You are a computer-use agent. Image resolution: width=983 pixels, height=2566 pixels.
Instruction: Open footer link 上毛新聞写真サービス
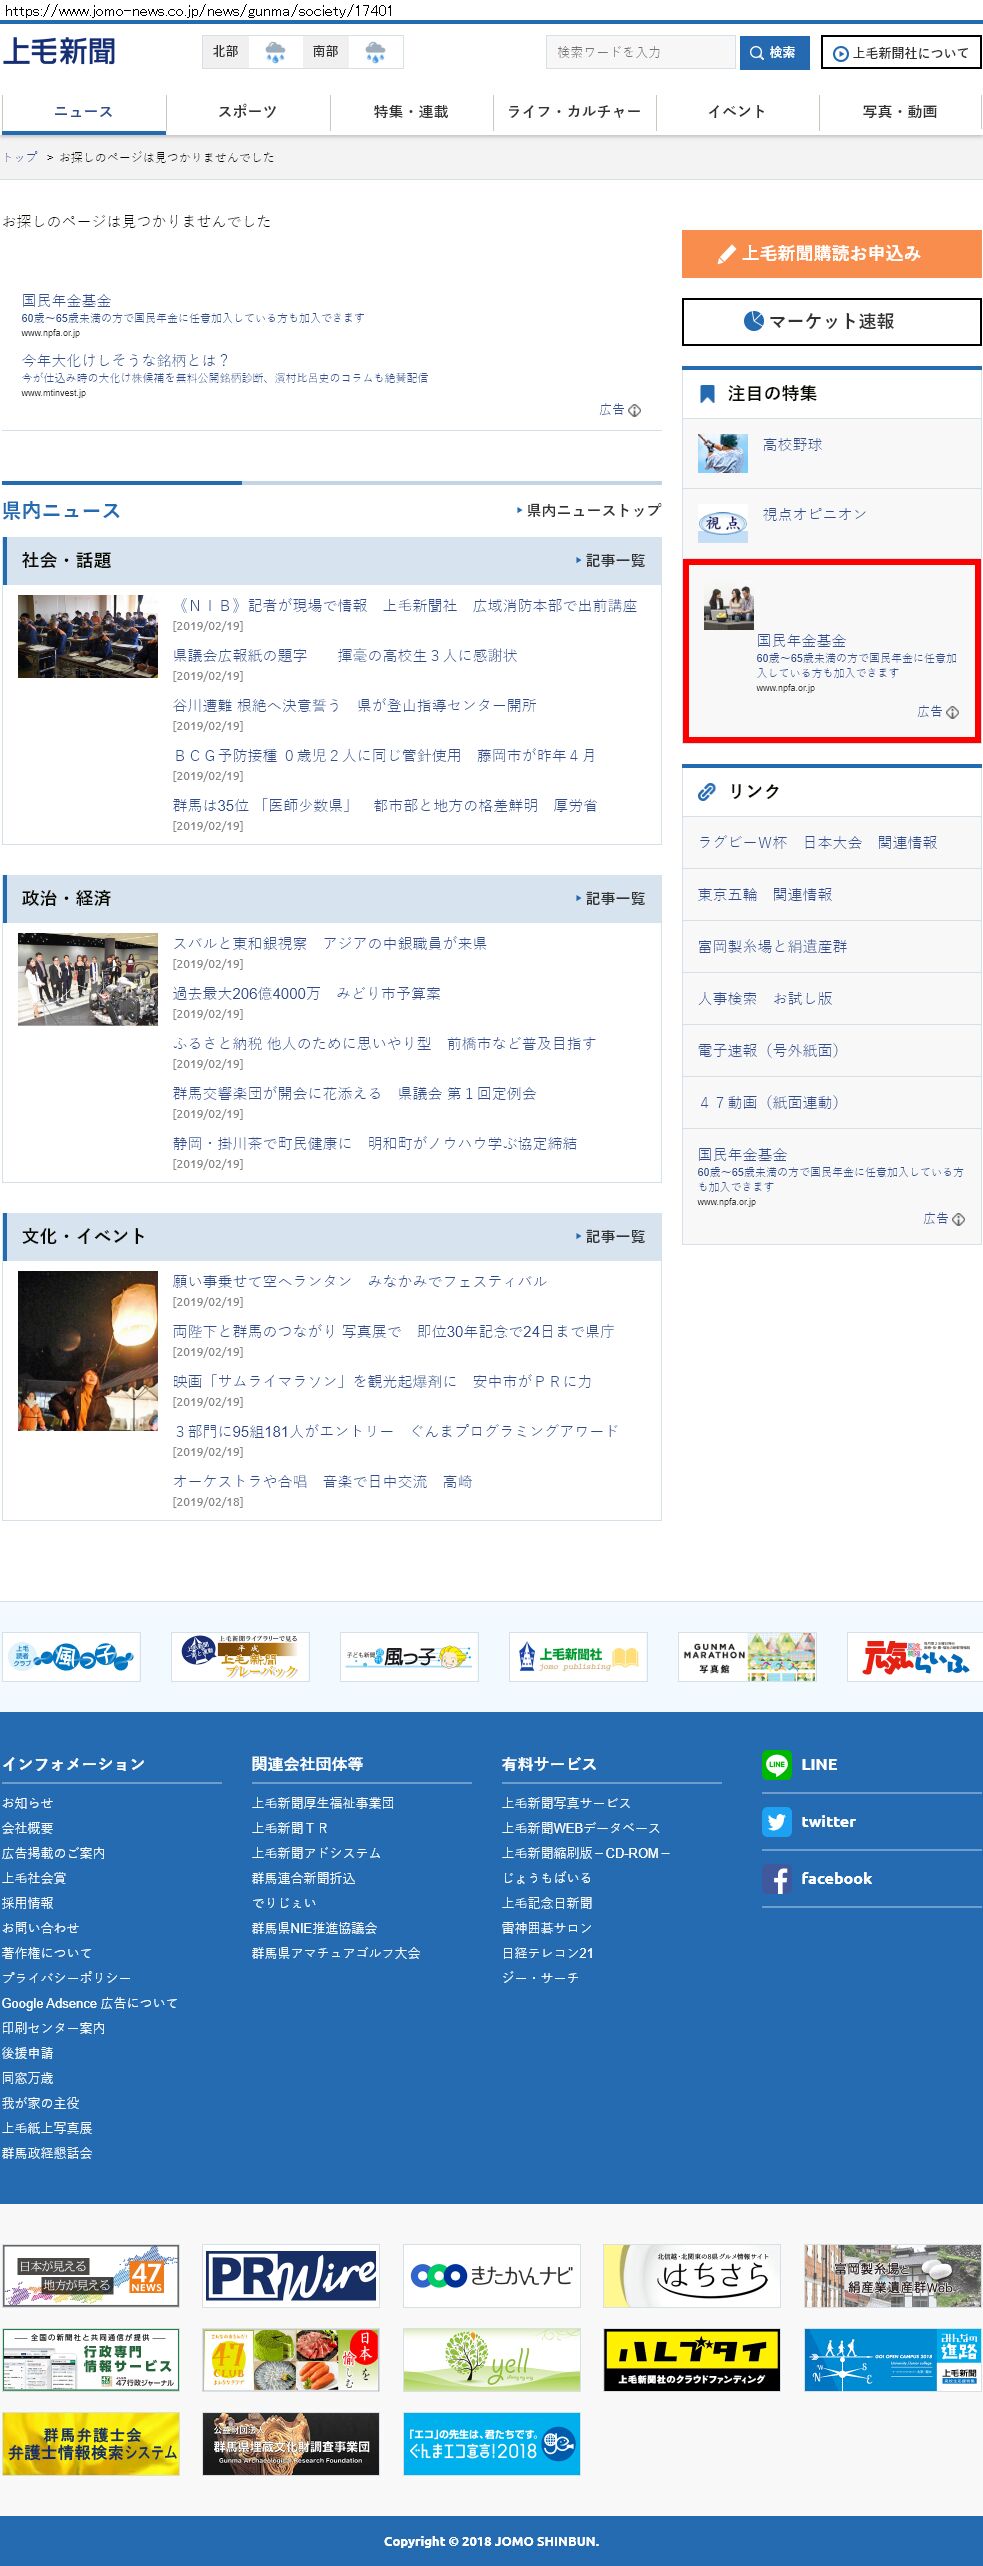566,1803
